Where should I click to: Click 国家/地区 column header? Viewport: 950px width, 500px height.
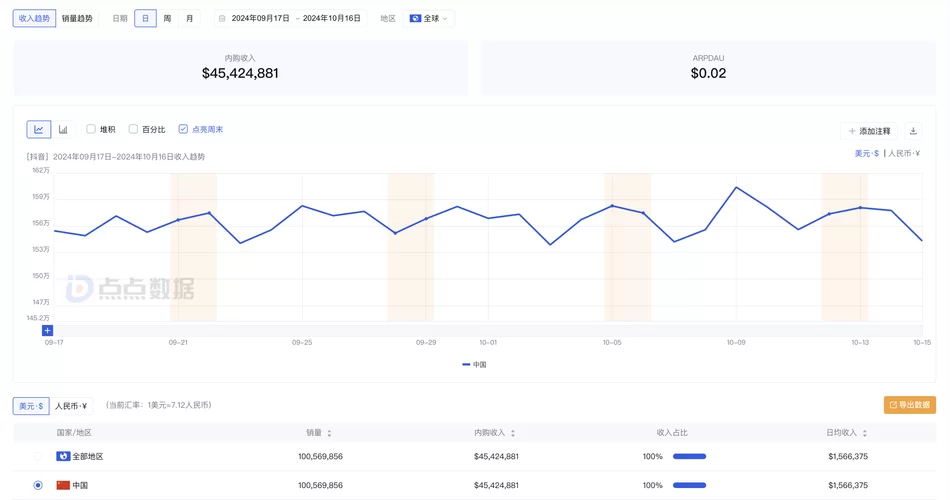click(74, 433)
